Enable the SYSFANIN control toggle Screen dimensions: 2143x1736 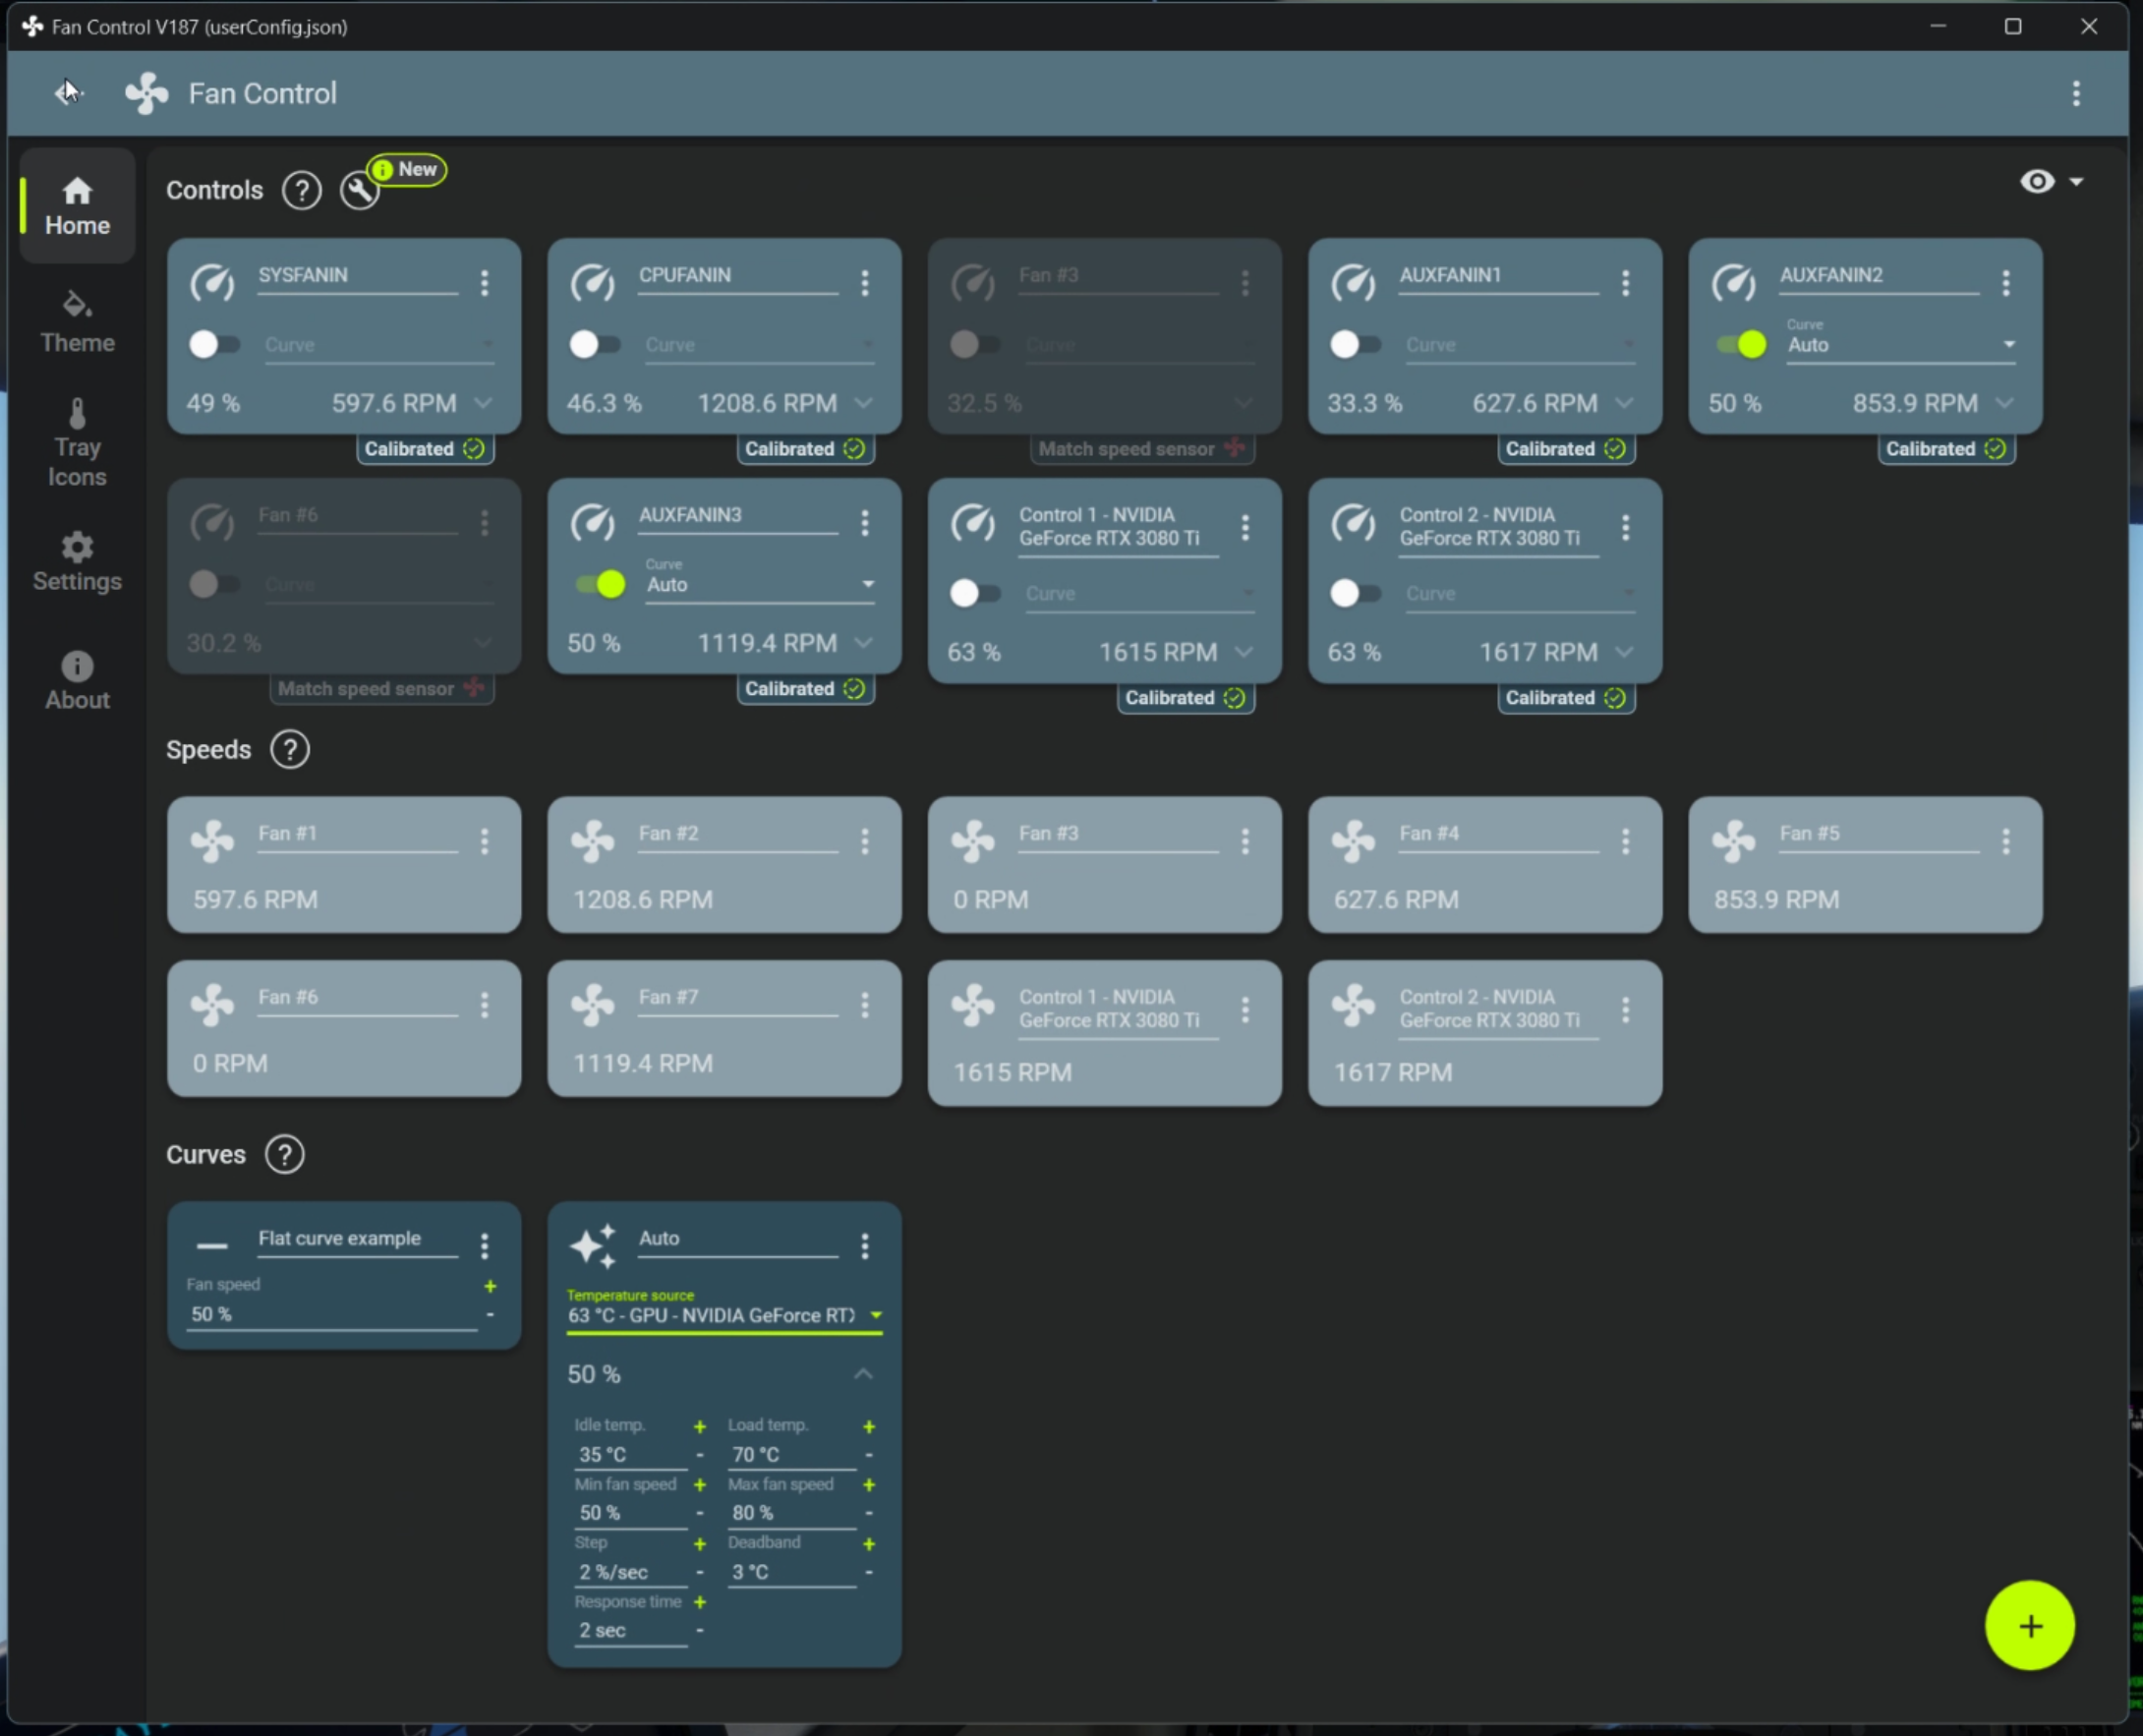[x=213, y=344]
